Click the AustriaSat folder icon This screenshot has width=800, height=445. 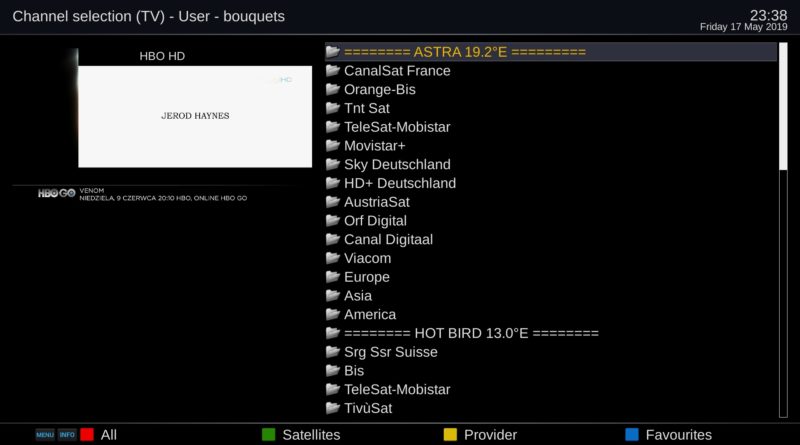tap(333, 202)
